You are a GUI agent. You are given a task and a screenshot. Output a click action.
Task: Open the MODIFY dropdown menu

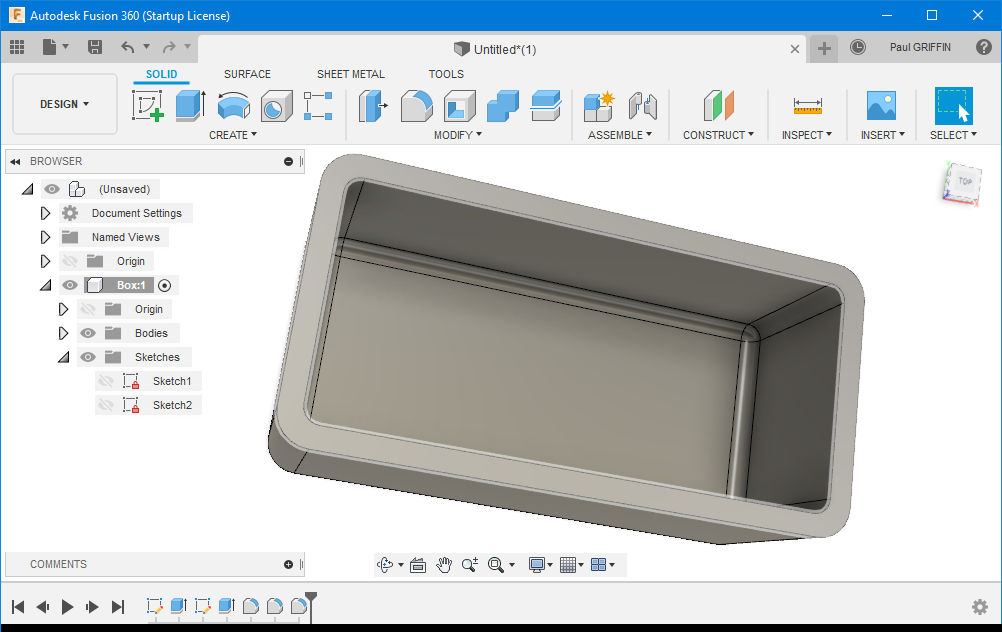(x=458, y=135)
